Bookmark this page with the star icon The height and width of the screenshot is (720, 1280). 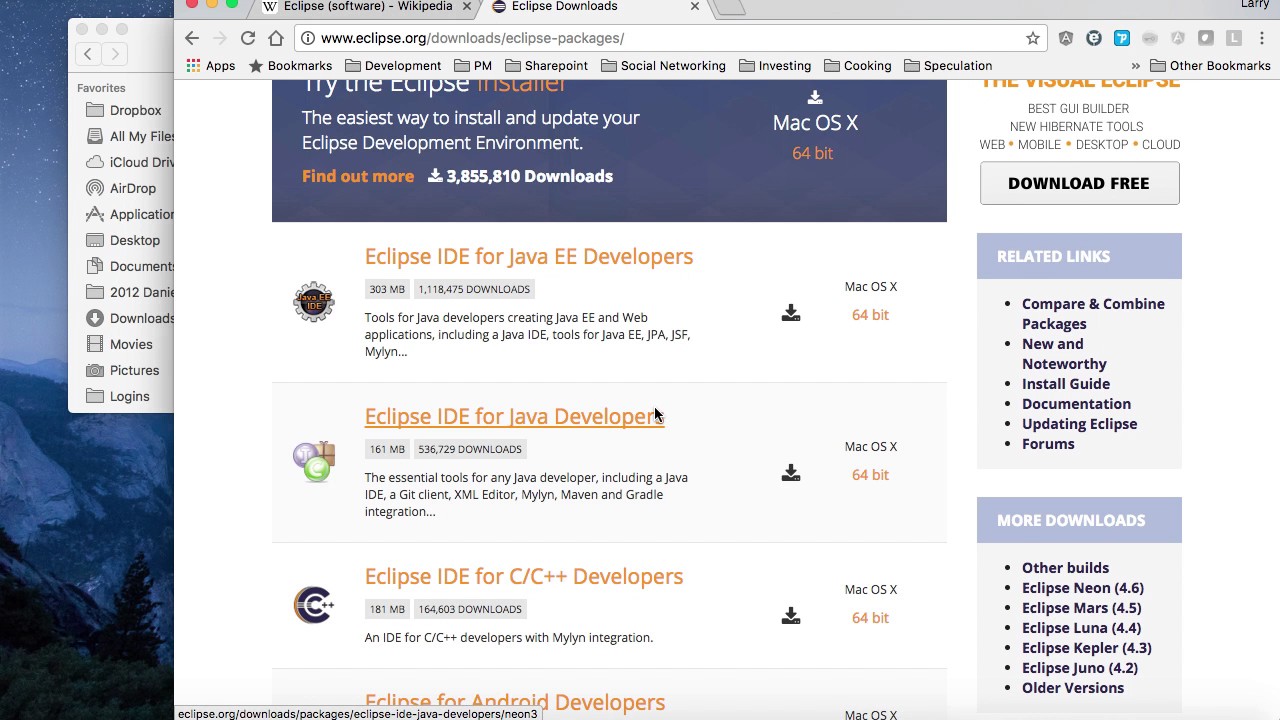pyautogui.click(x=1033, y=38)
